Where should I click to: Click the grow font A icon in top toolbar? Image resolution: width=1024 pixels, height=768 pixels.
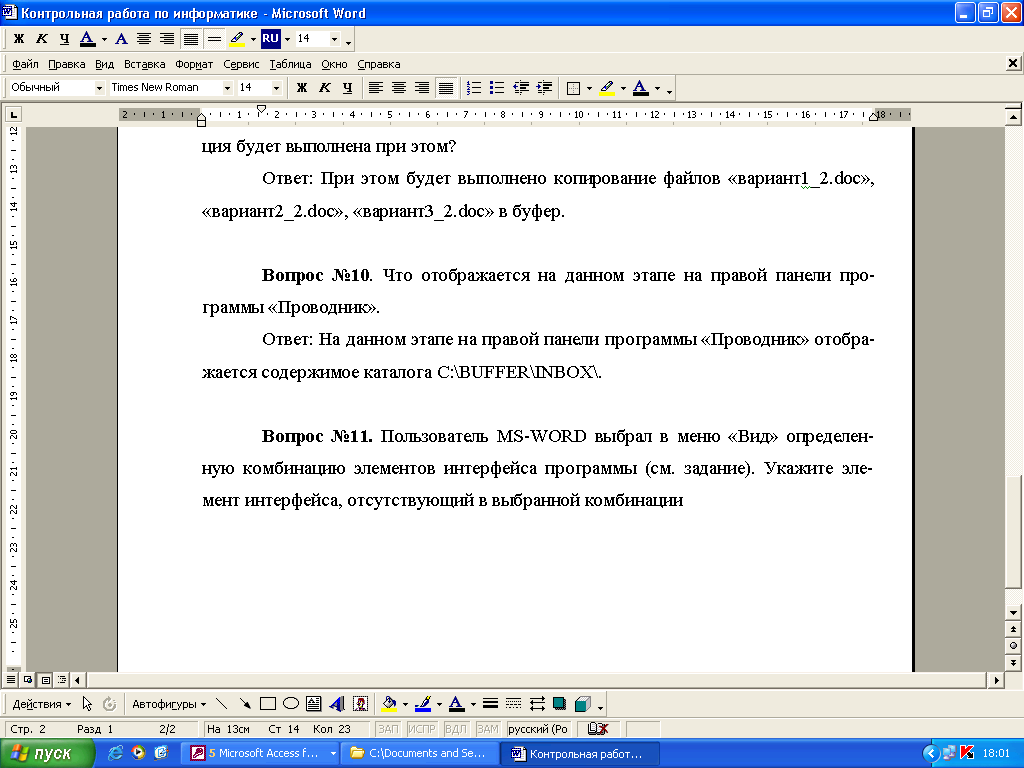(121, 39)
